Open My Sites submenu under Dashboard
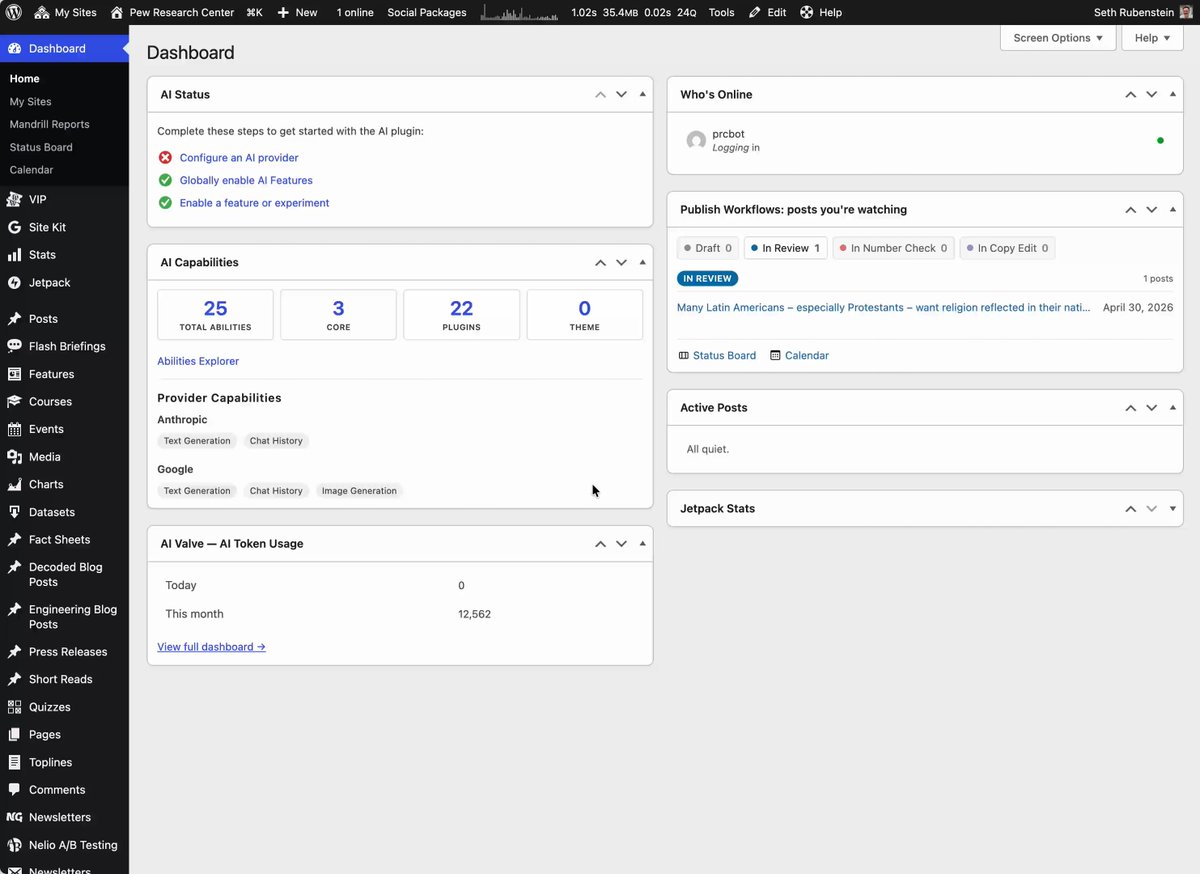The height and width of the screenshot is (874, 1200). [x=30, y=102]
